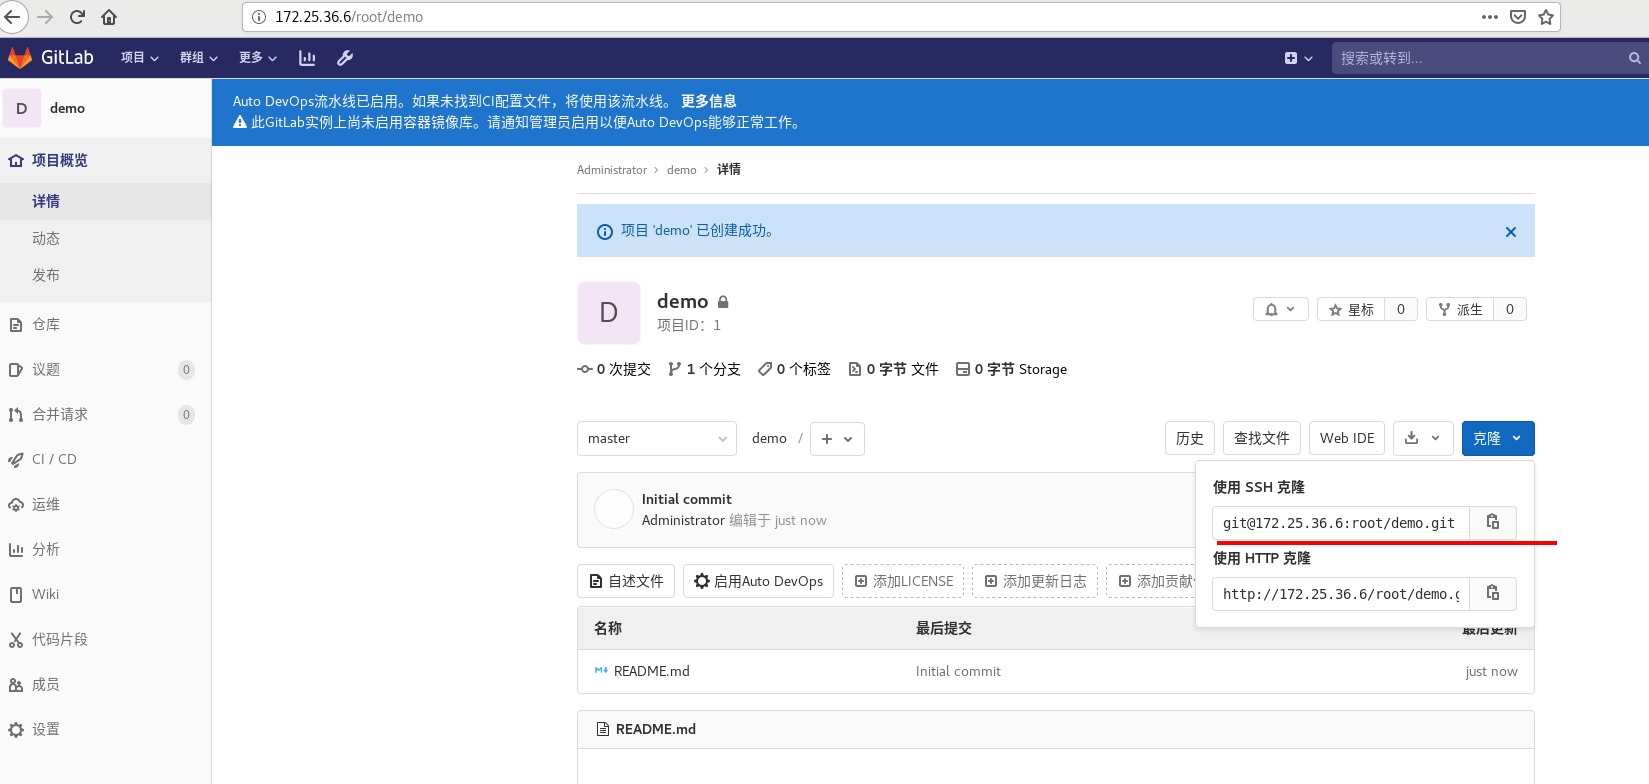The height and width of the screenshot is (784, 1649).
Task: Open the demo breadcrumb link
Action: tap(682, 170)
